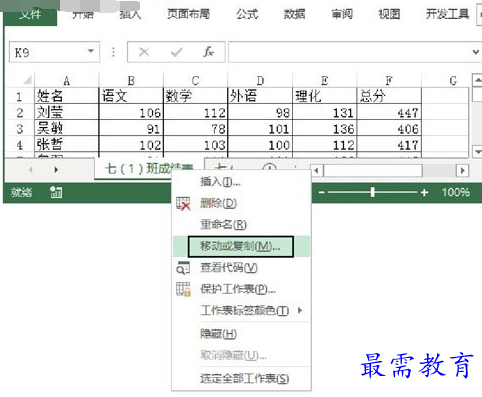
Task: Open the 视图 ribbon tab
Action: (389, 14)
